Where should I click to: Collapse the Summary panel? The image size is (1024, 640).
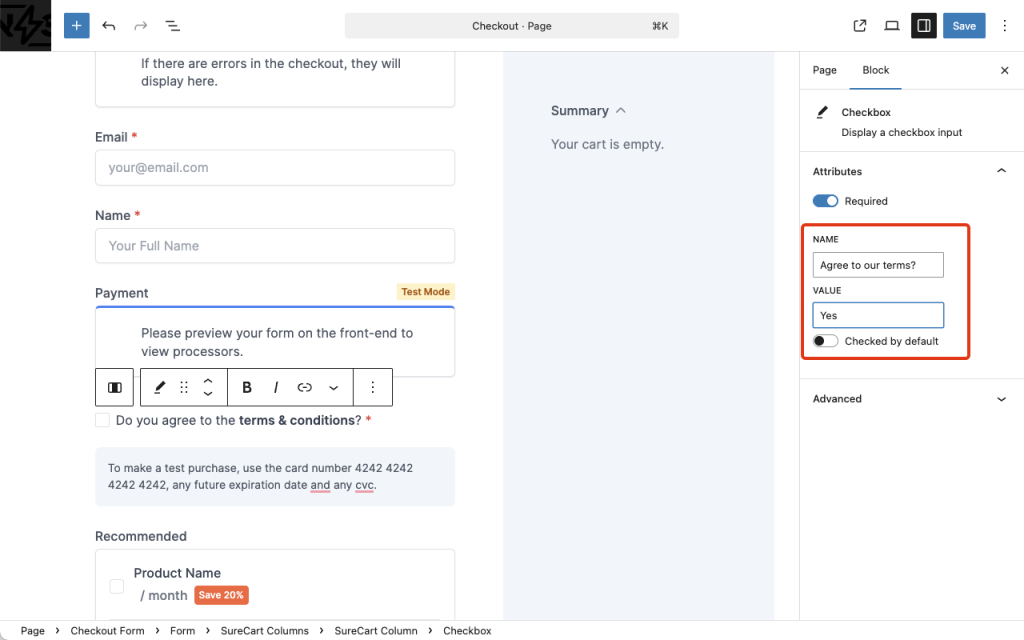620,110
